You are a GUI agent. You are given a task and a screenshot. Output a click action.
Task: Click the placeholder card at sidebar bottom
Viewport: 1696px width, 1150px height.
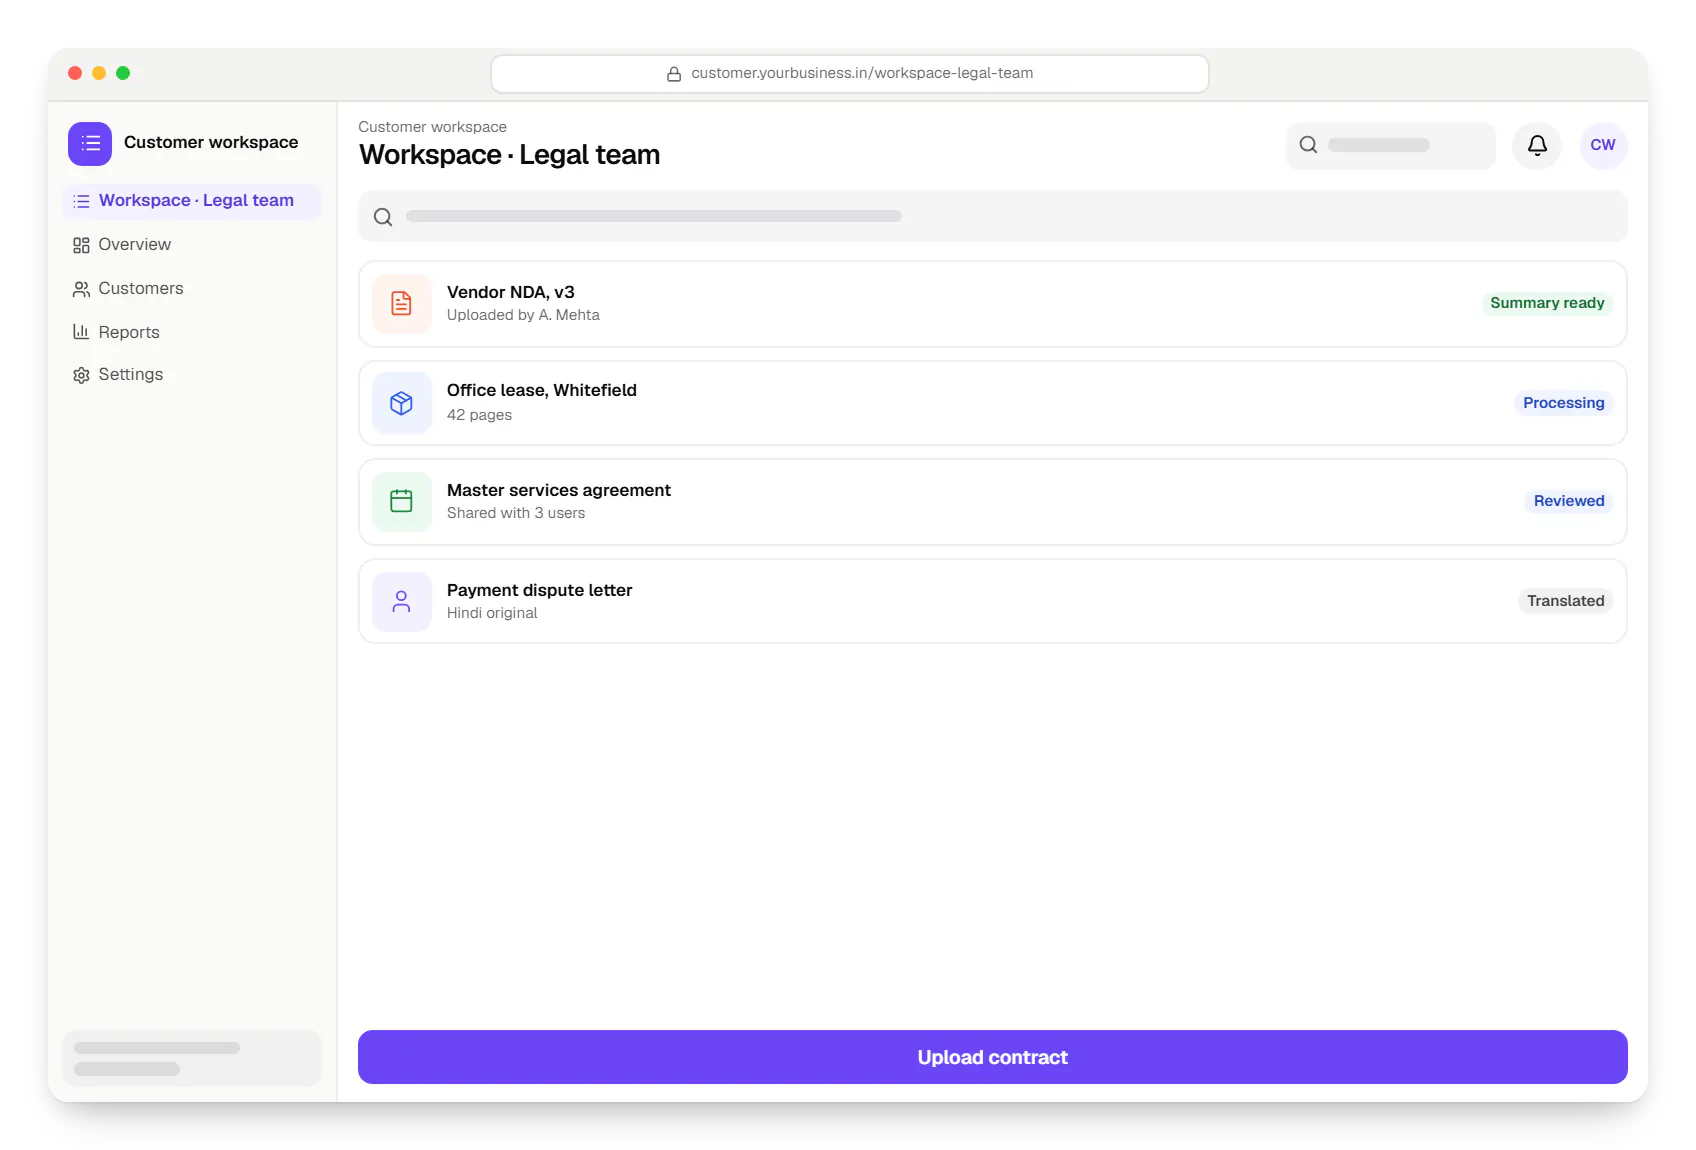[192, 1058]
